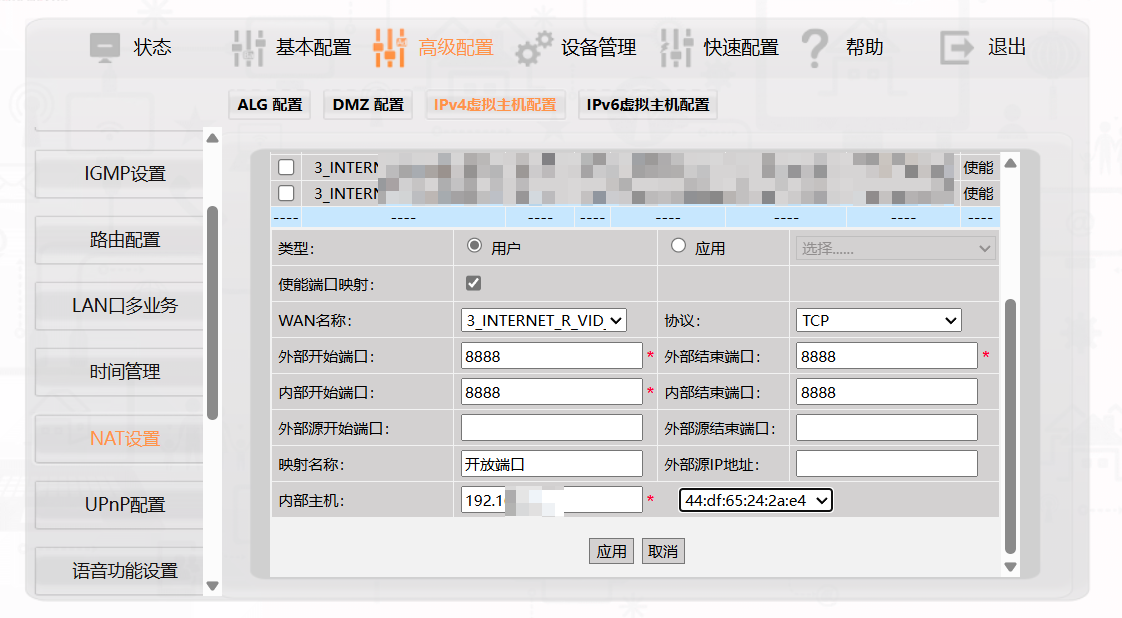Open the DMZ 配置 tab
The width and height of the screenshot is (1122, 618).
[367, 104]
